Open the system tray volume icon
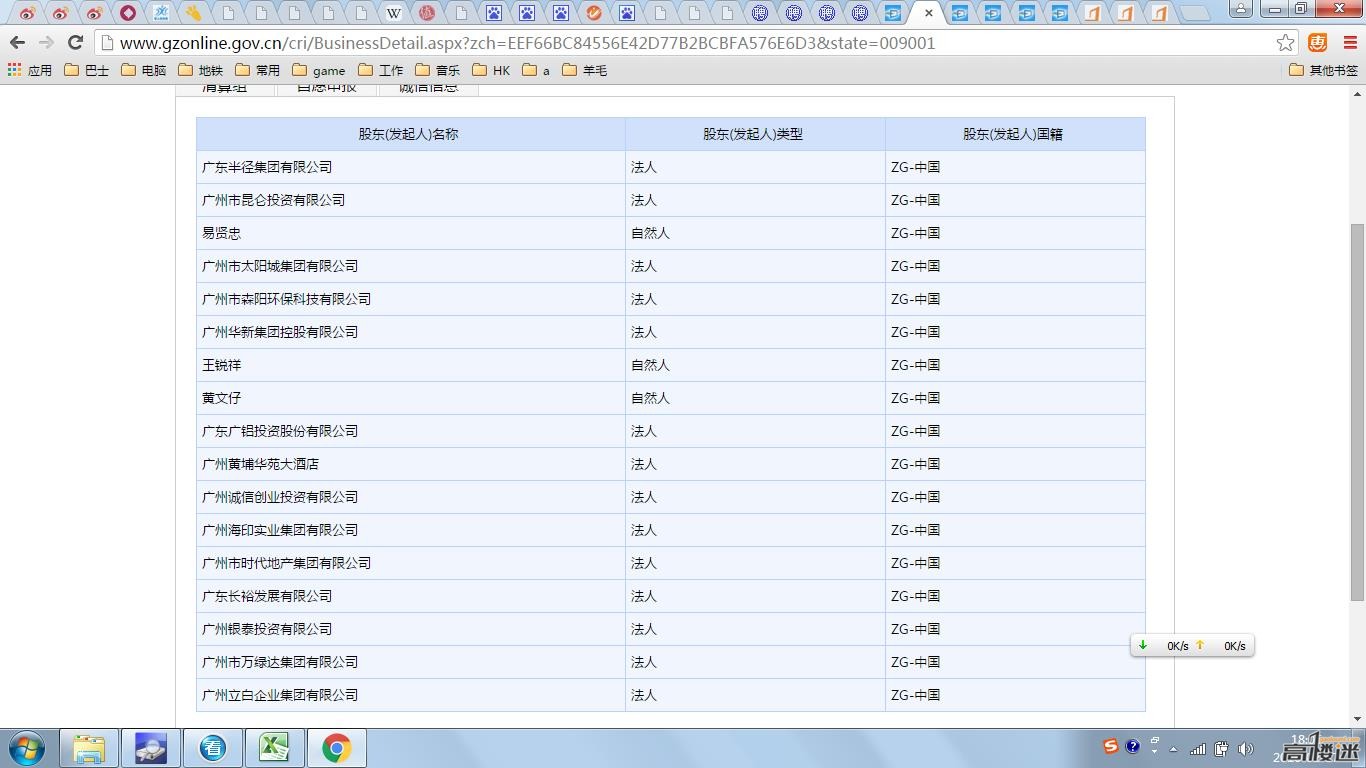This screenshot has width=1366, height=768. pyautogui.click(x=1245, y=748)
